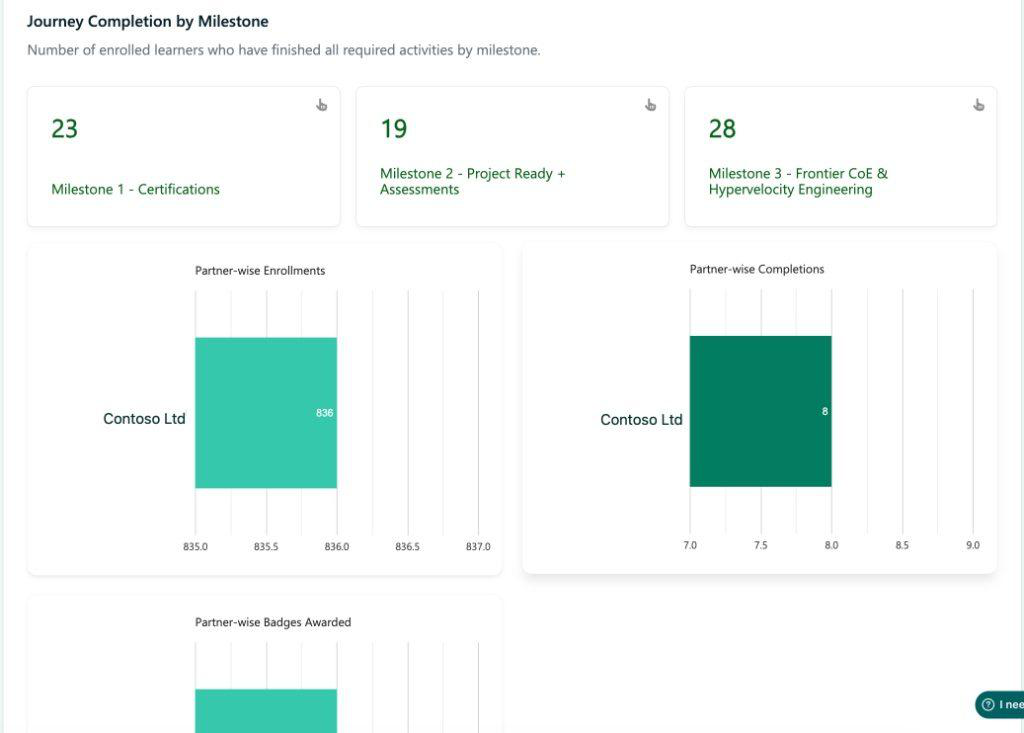Screen dimensions: 1024x733
Task: Click the Journey Completion by Milestone heading
Action: point(148,22)
